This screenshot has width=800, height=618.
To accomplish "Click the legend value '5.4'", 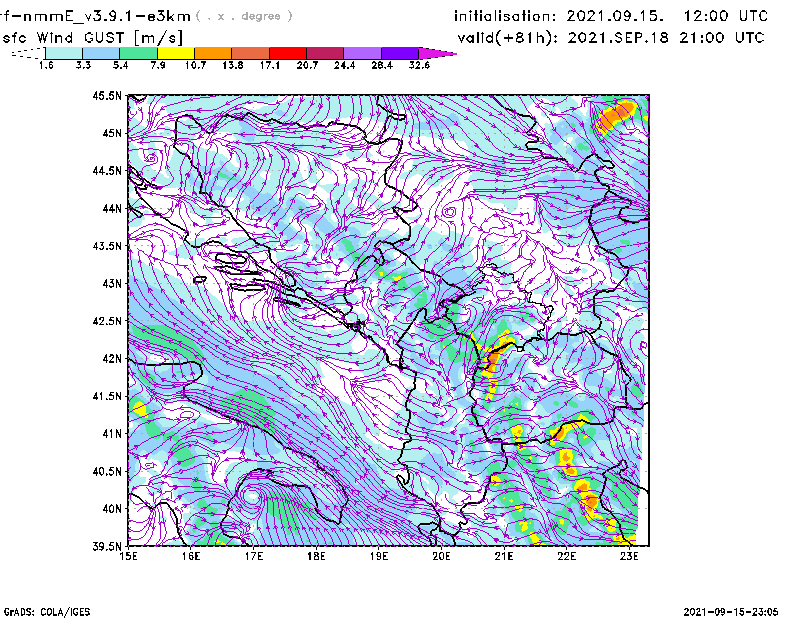I will tap(120, 65).
